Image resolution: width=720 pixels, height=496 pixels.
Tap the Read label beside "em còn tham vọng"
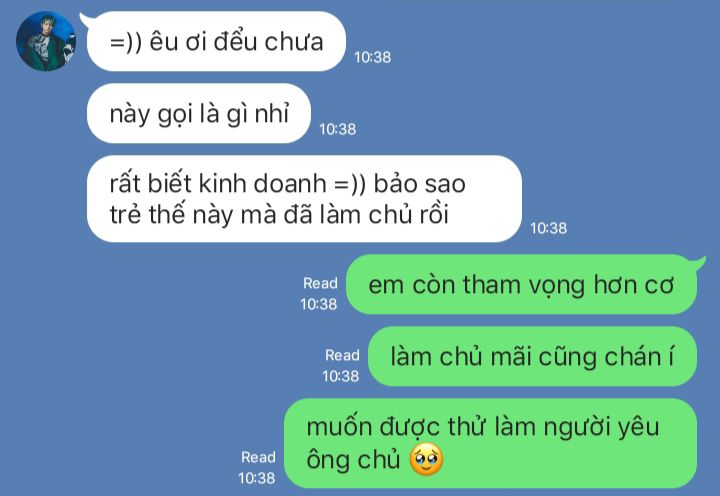pyautogui.click(x=320, y=283)
